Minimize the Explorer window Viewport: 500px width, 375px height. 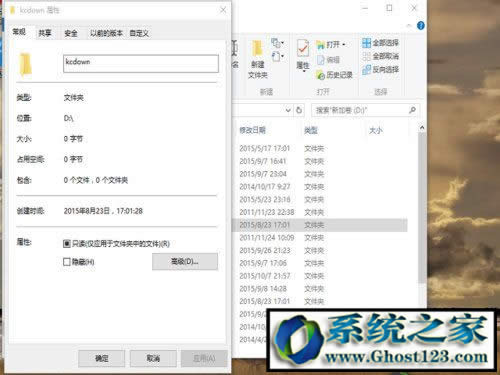[x=365, y=8]
